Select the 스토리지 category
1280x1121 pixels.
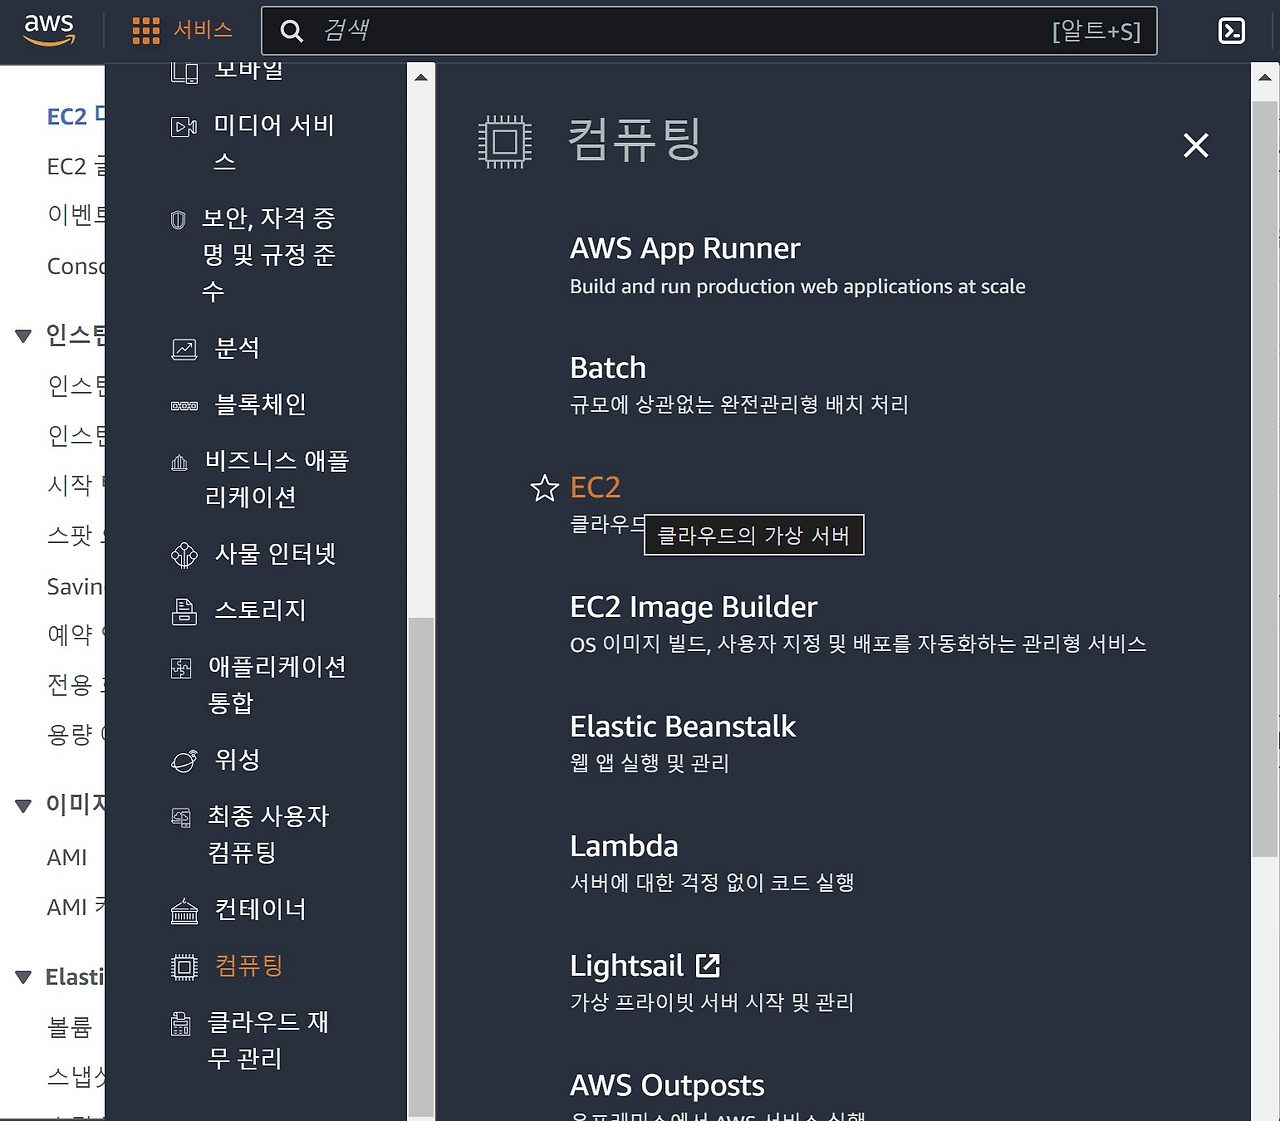pos(260,610)
